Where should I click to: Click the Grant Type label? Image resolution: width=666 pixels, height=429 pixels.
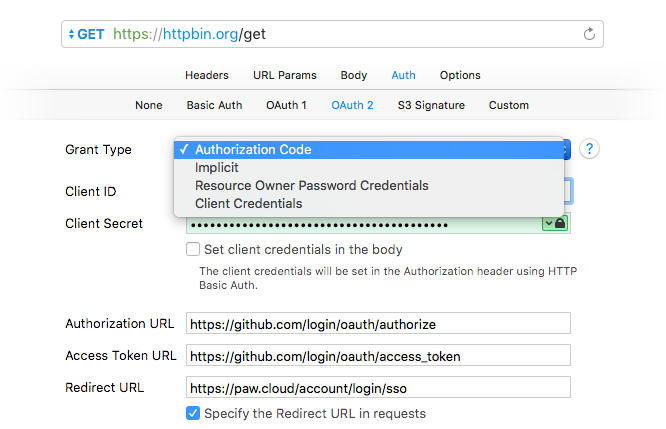click(x=99, y=150)
